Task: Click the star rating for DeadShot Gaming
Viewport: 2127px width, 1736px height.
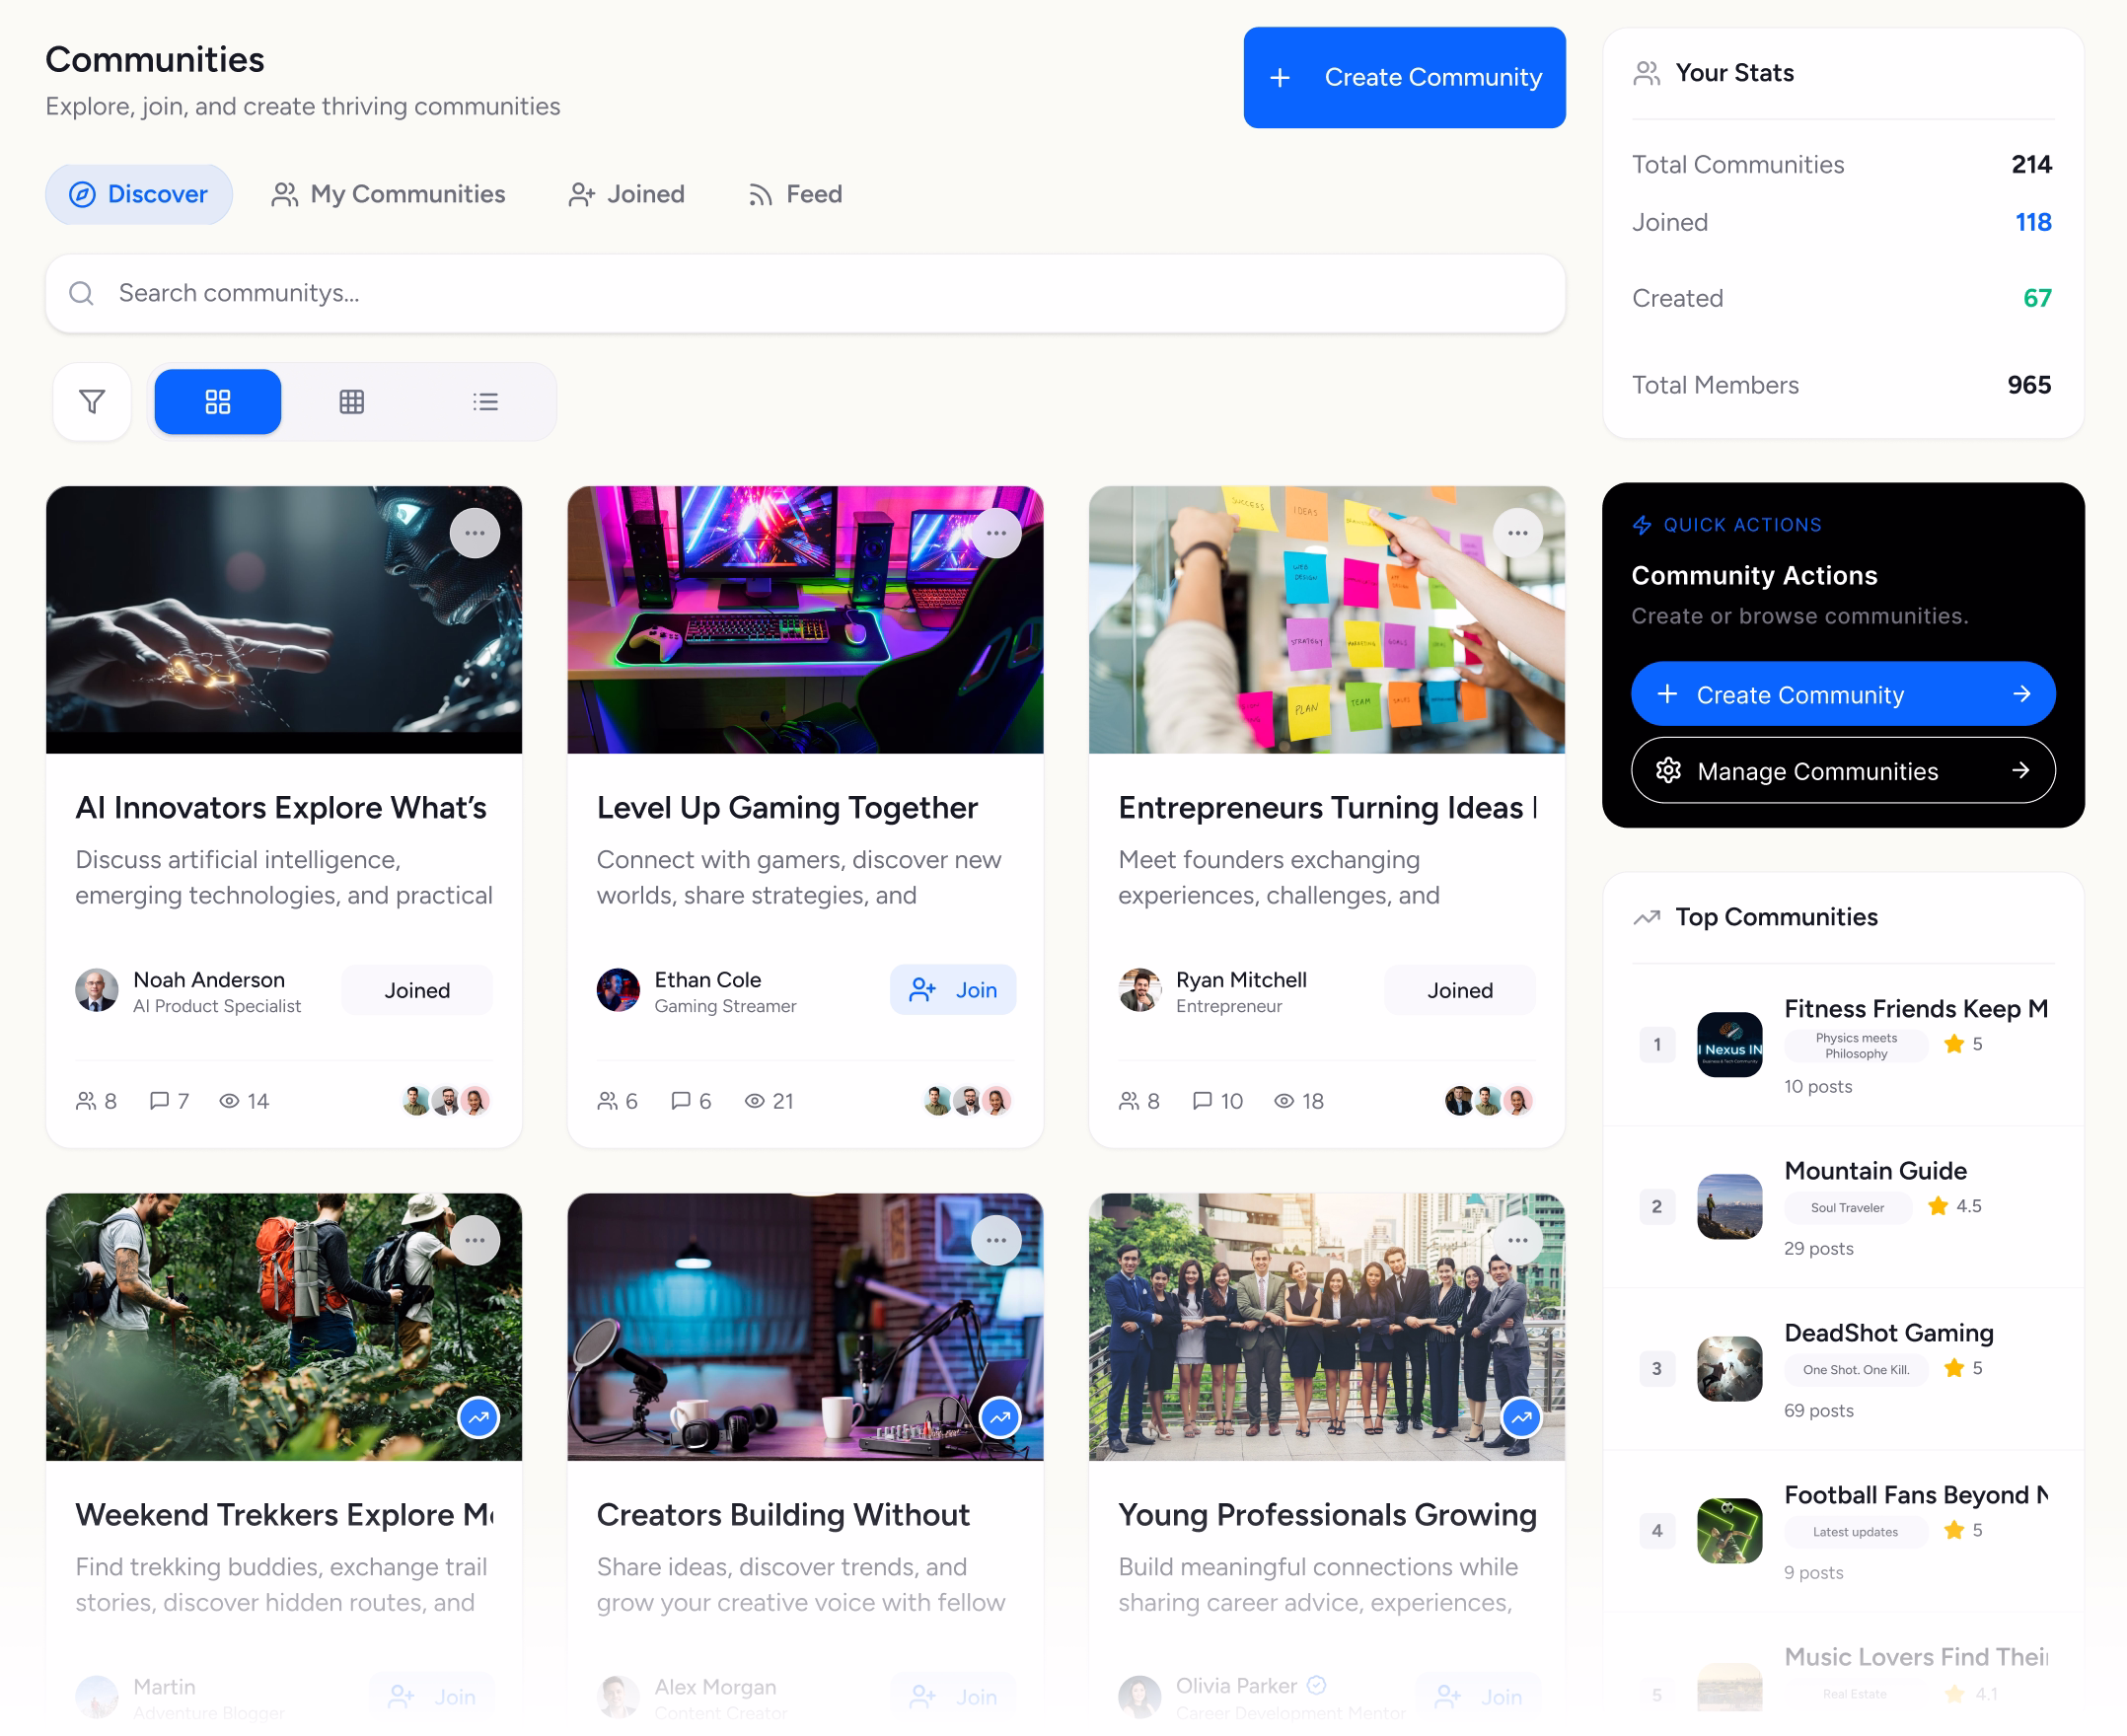Action: (1962, 1368)
